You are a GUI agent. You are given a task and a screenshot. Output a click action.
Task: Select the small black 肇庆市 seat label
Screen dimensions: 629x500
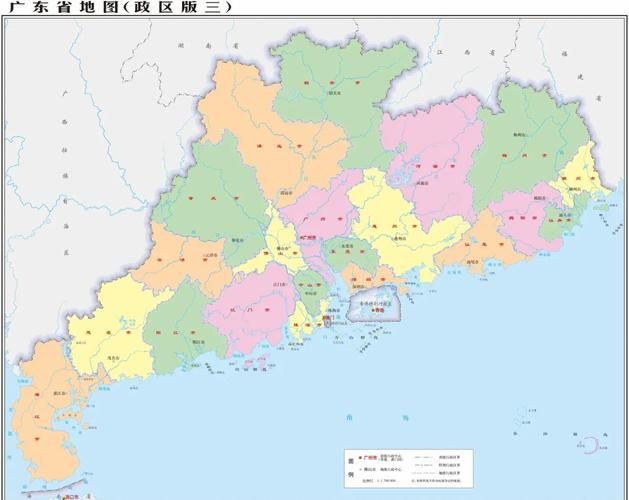pos(237,240)
